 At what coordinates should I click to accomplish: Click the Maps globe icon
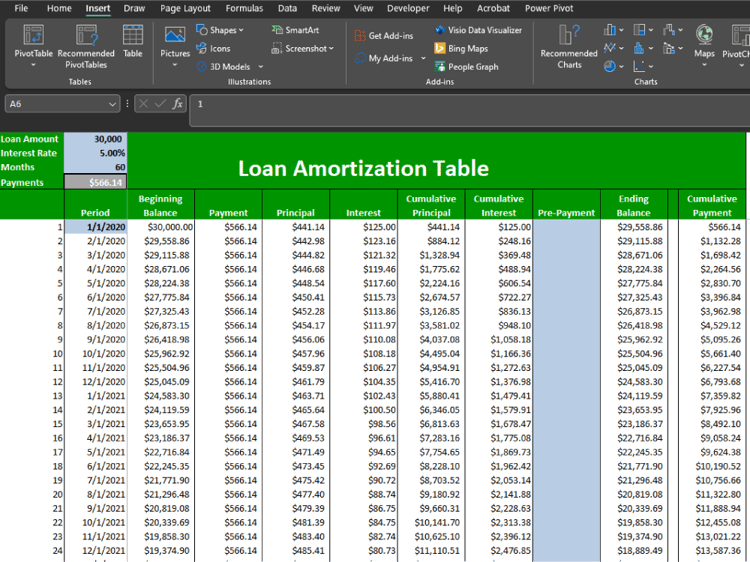coord(704,35)
